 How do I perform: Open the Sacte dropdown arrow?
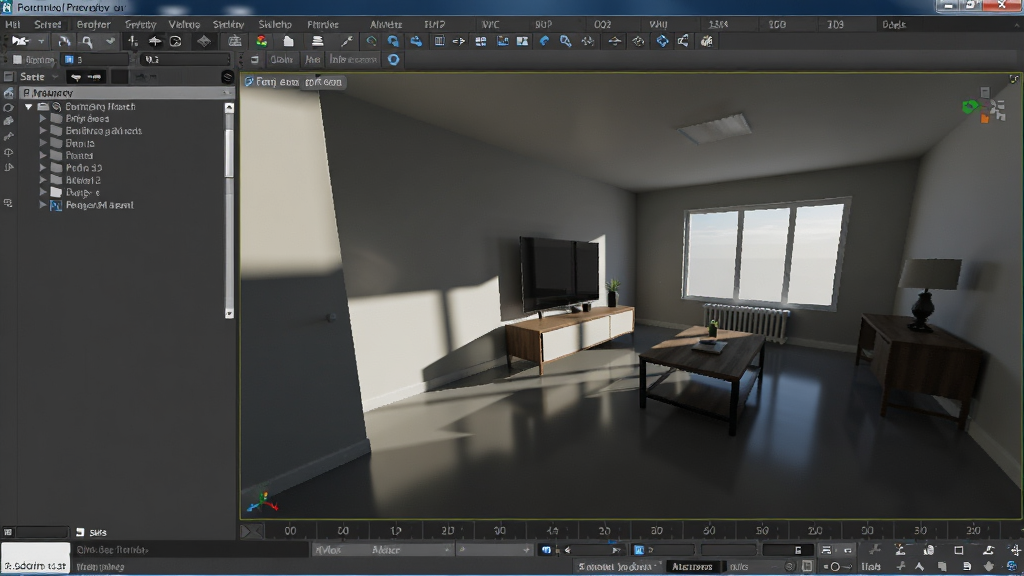click(56, 77)
